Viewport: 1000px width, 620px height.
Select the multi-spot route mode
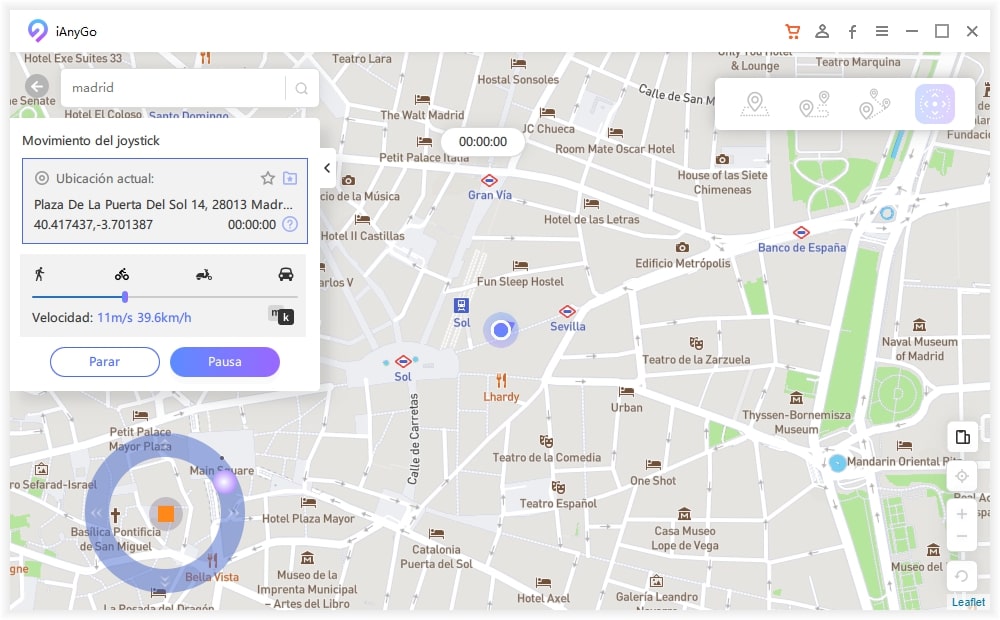(874, 104)
